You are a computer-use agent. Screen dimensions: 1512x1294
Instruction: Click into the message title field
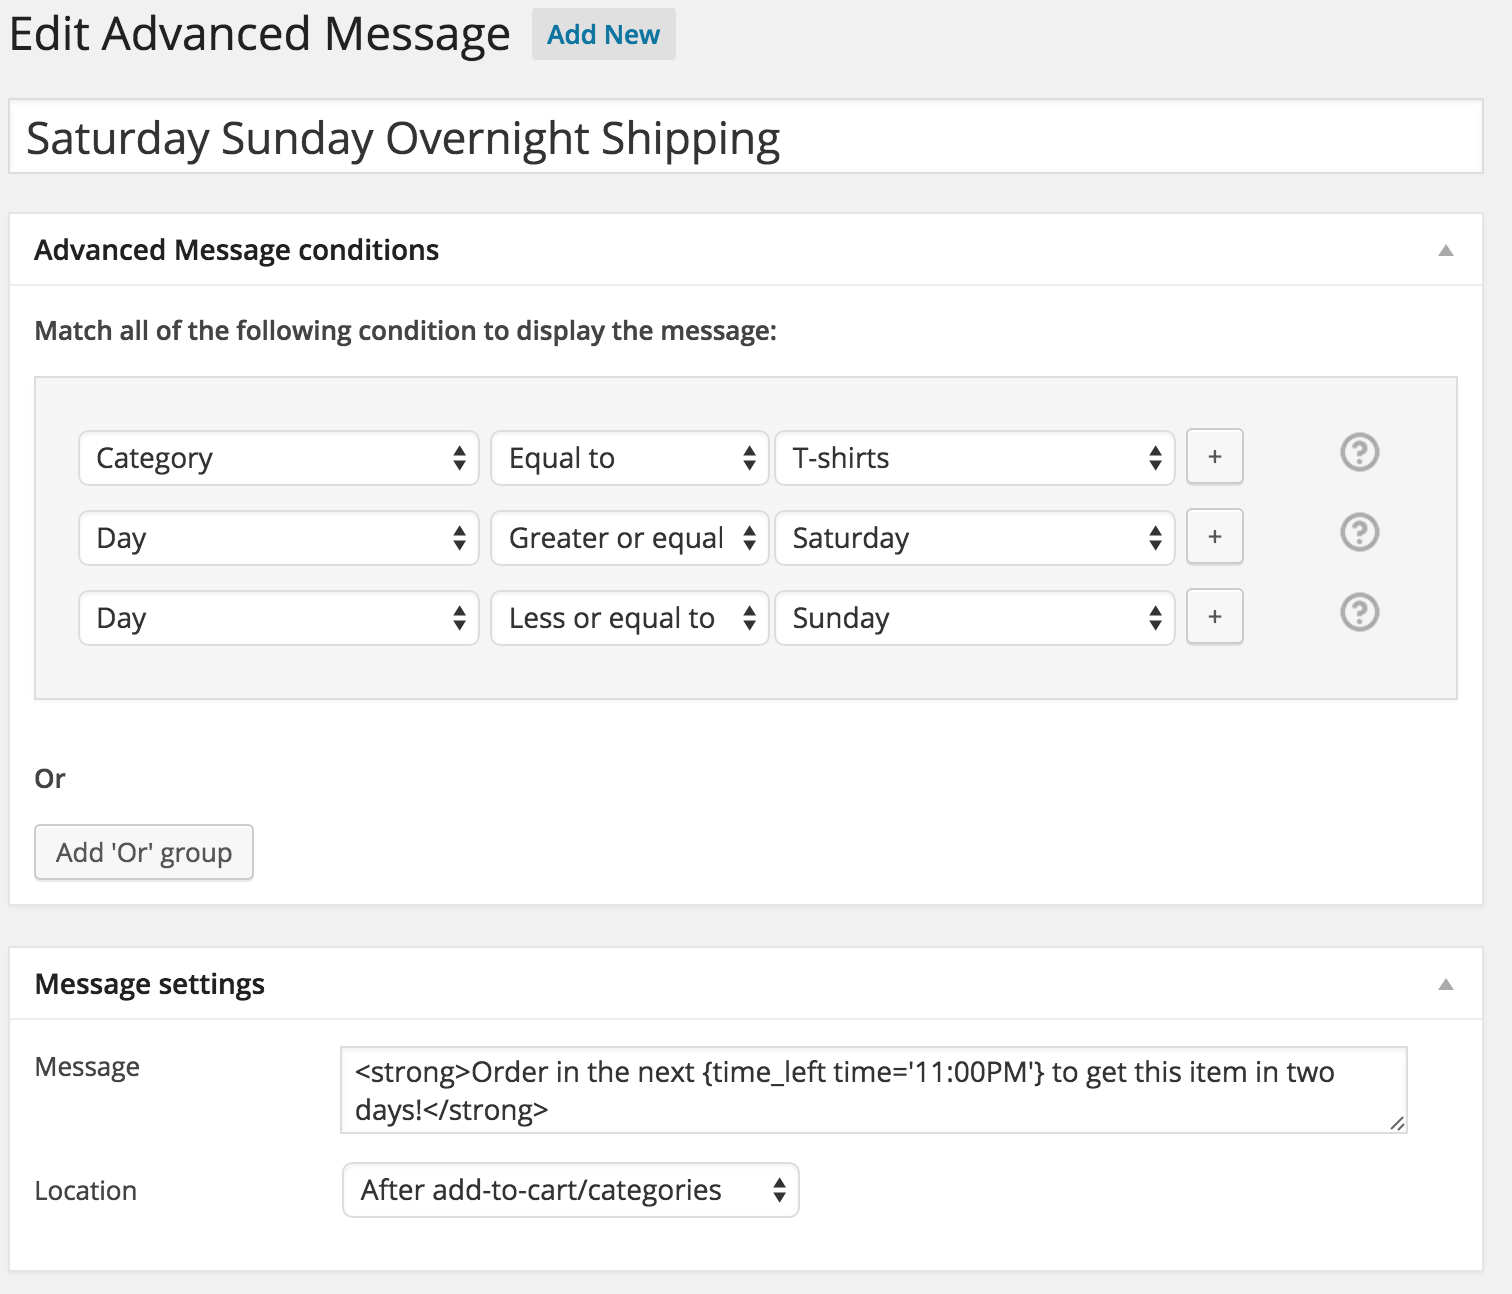[x=745, y=137]
